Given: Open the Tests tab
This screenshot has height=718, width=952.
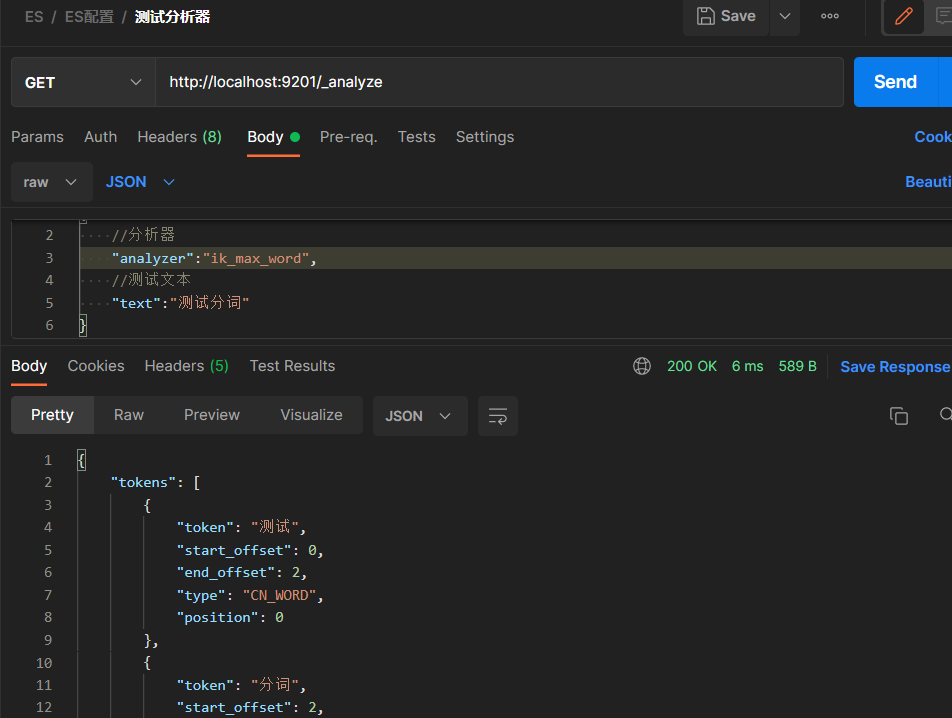Looking at the screenshot, I should click(x=416, y=137).
